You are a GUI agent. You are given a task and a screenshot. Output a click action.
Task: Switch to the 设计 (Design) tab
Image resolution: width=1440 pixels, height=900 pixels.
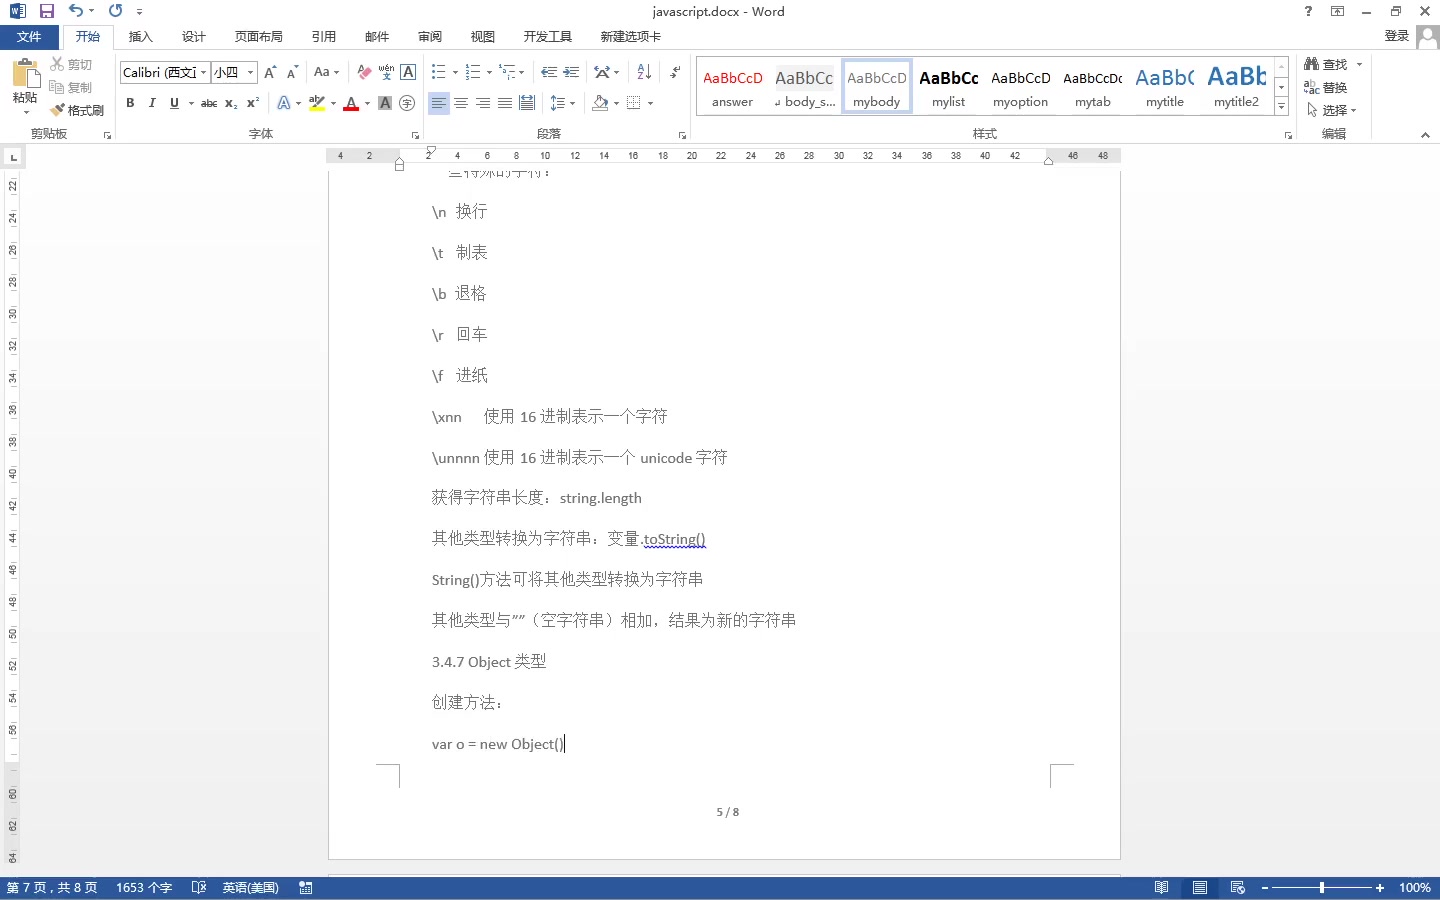(194, 36)
